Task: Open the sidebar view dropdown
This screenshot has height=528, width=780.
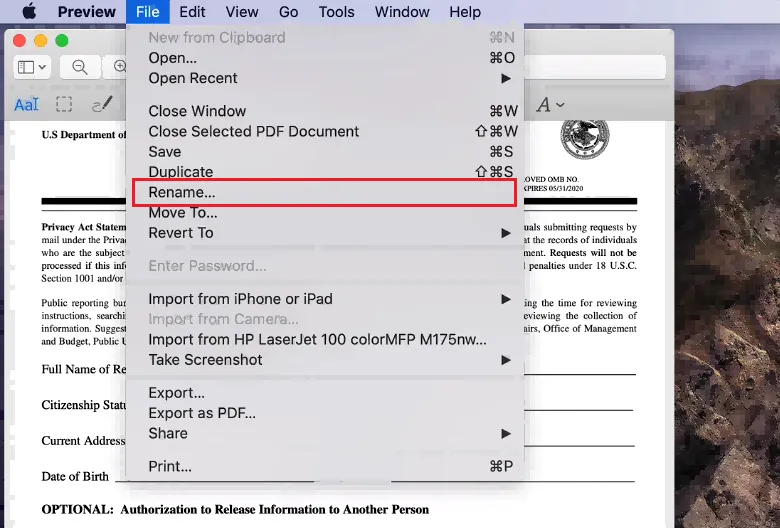Action: click(32, 67)
